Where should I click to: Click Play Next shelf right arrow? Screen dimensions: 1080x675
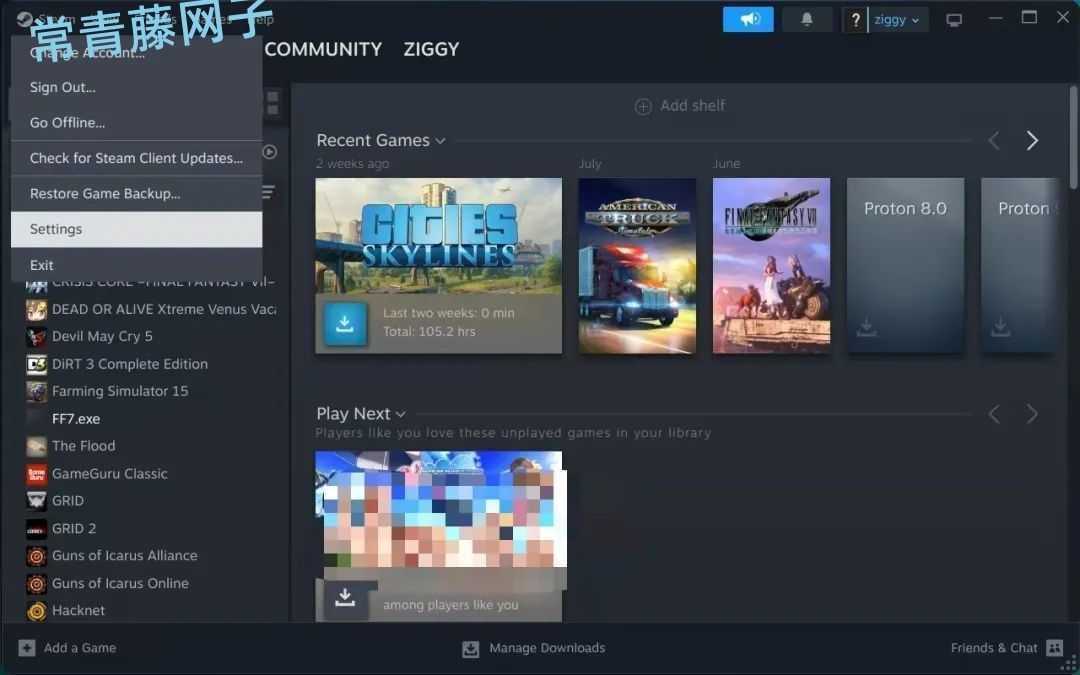point(1032,414)
